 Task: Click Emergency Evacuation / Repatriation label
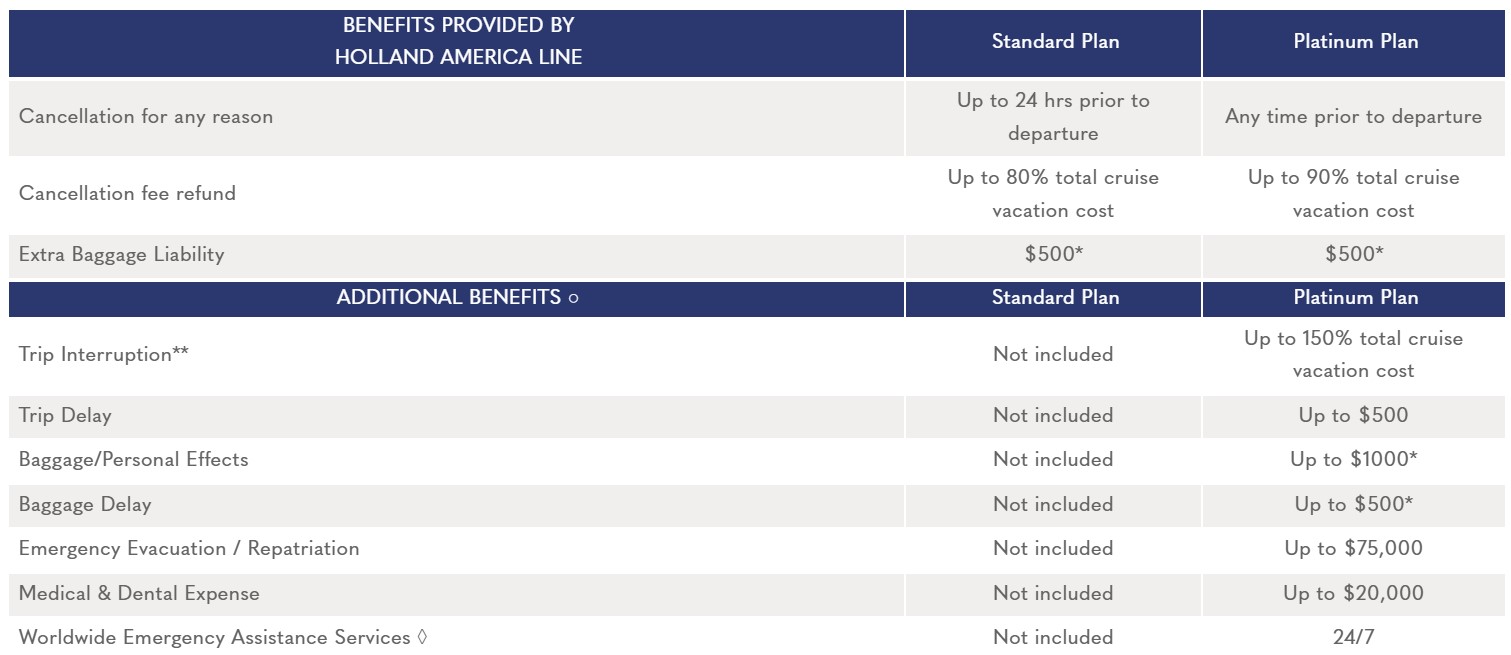click(189, 549)
